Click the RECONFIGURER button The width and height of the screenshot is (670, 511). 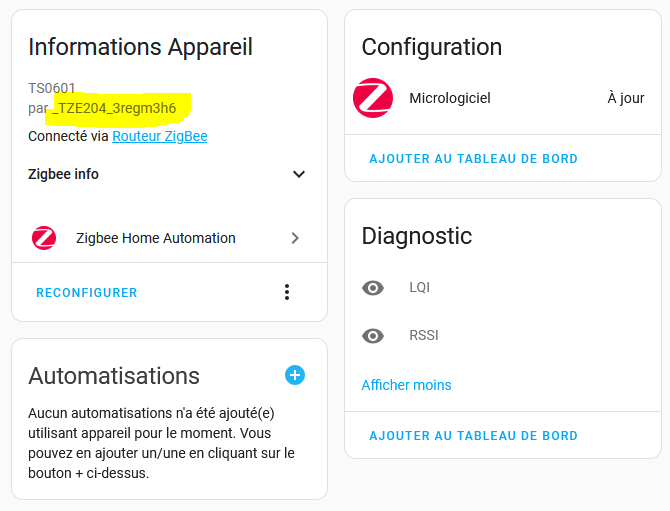coord(87,293)
